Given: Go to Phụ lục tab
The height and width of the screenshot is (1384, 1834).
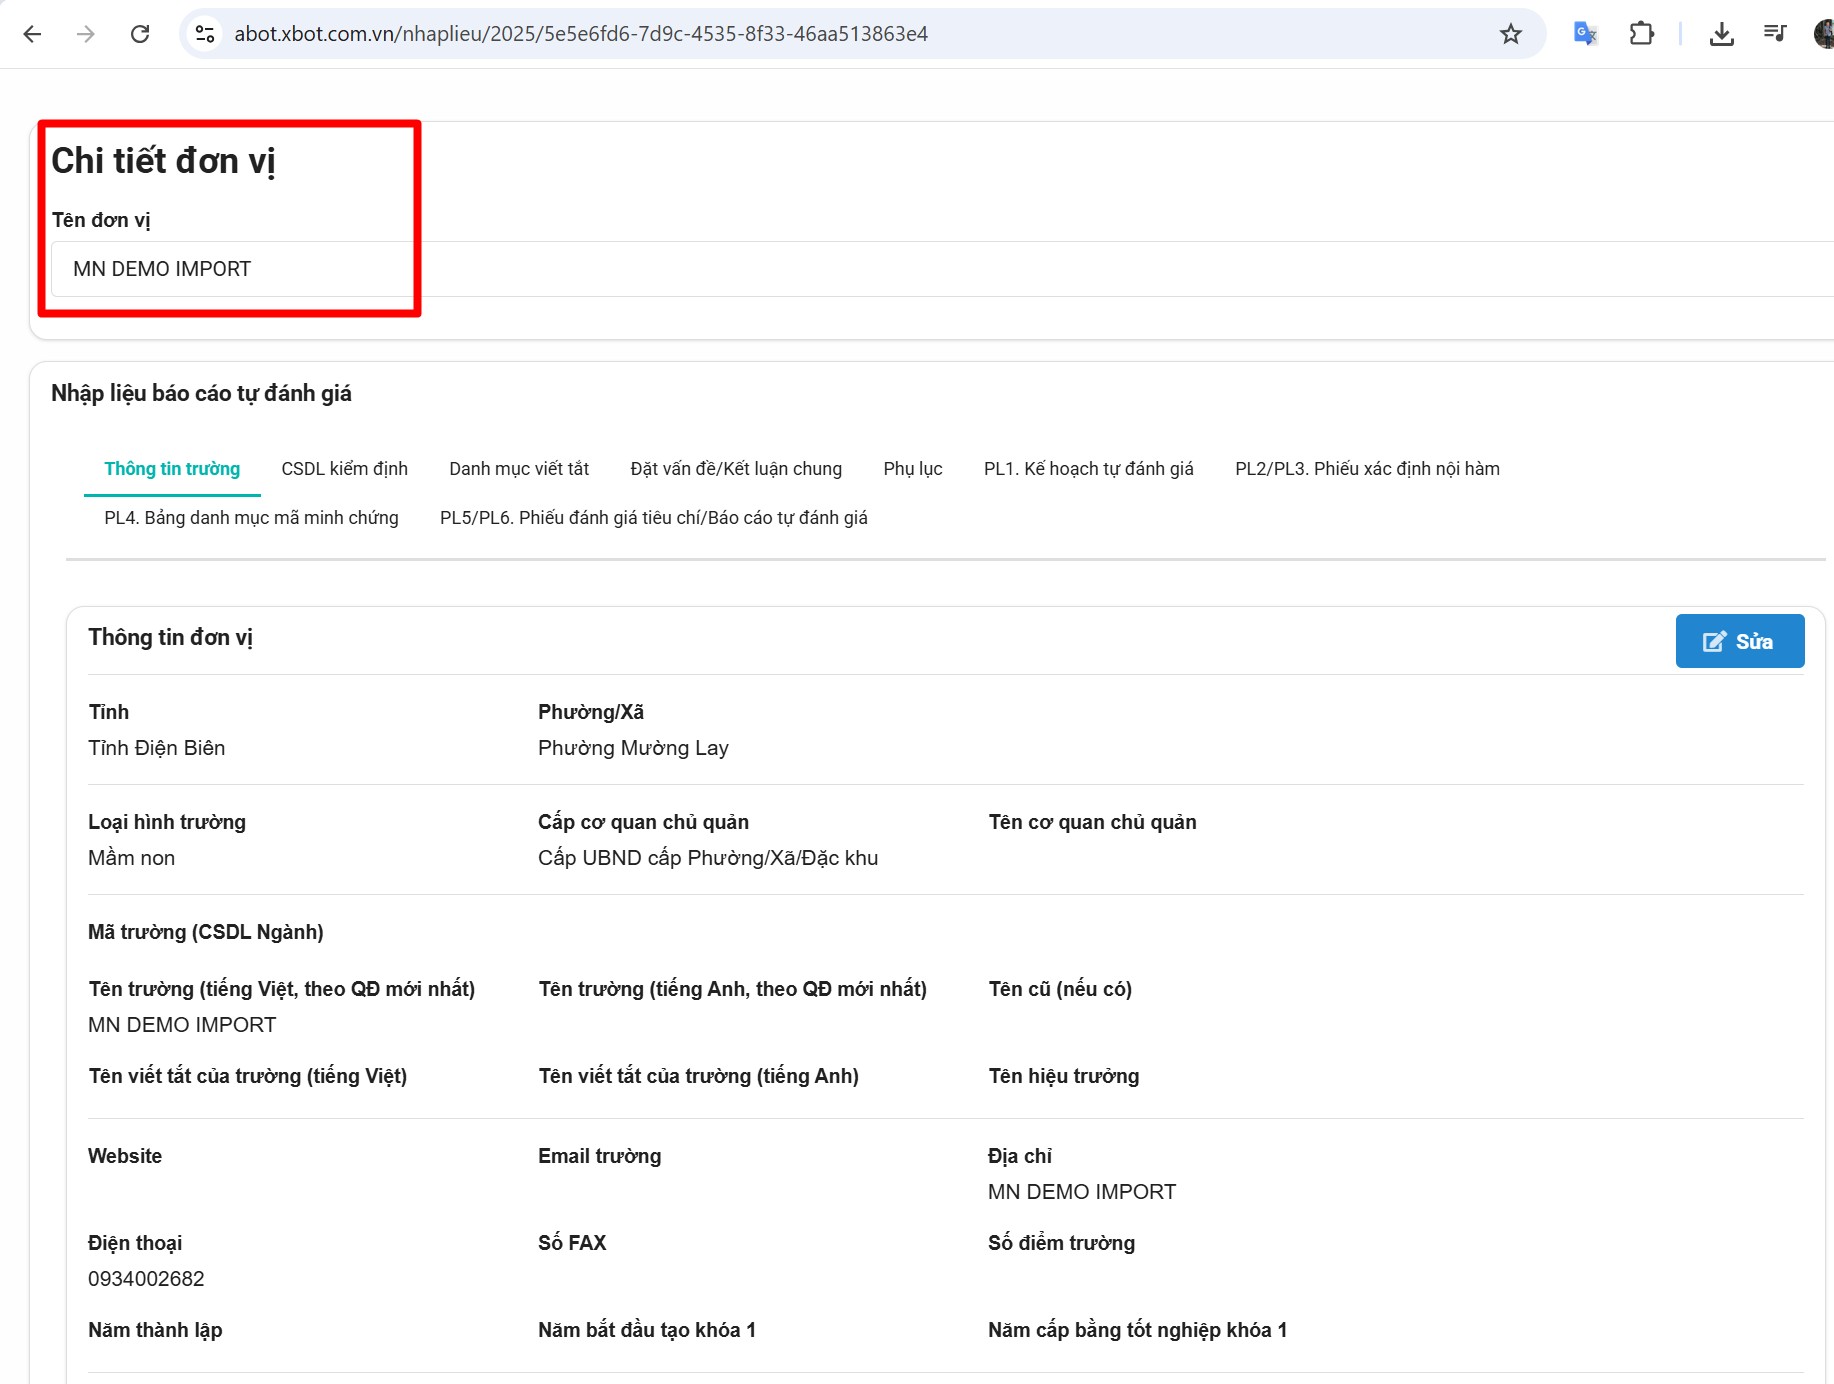Looking at the screenshot, I should click(x=912, y=469).
